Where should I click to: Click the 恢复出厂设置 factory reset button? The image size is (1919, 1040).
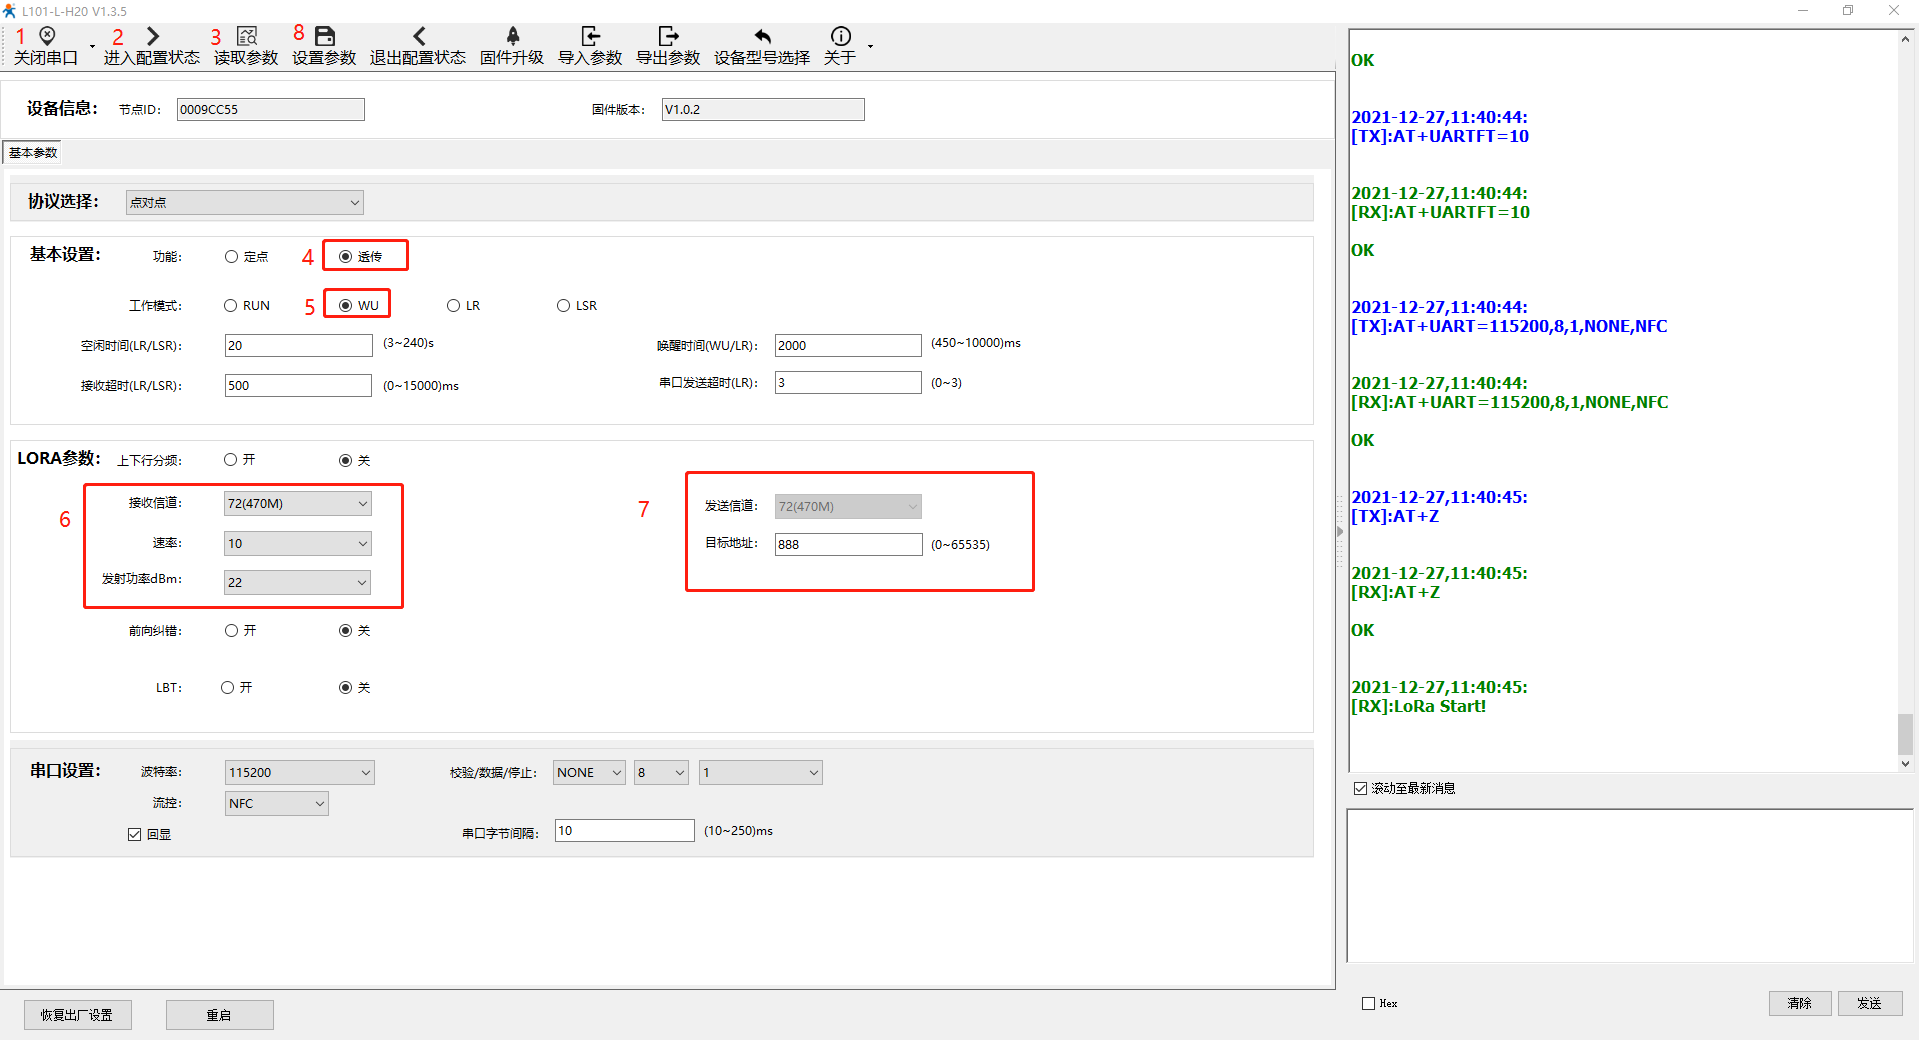pyautogui.click(x=77, y=1015)
